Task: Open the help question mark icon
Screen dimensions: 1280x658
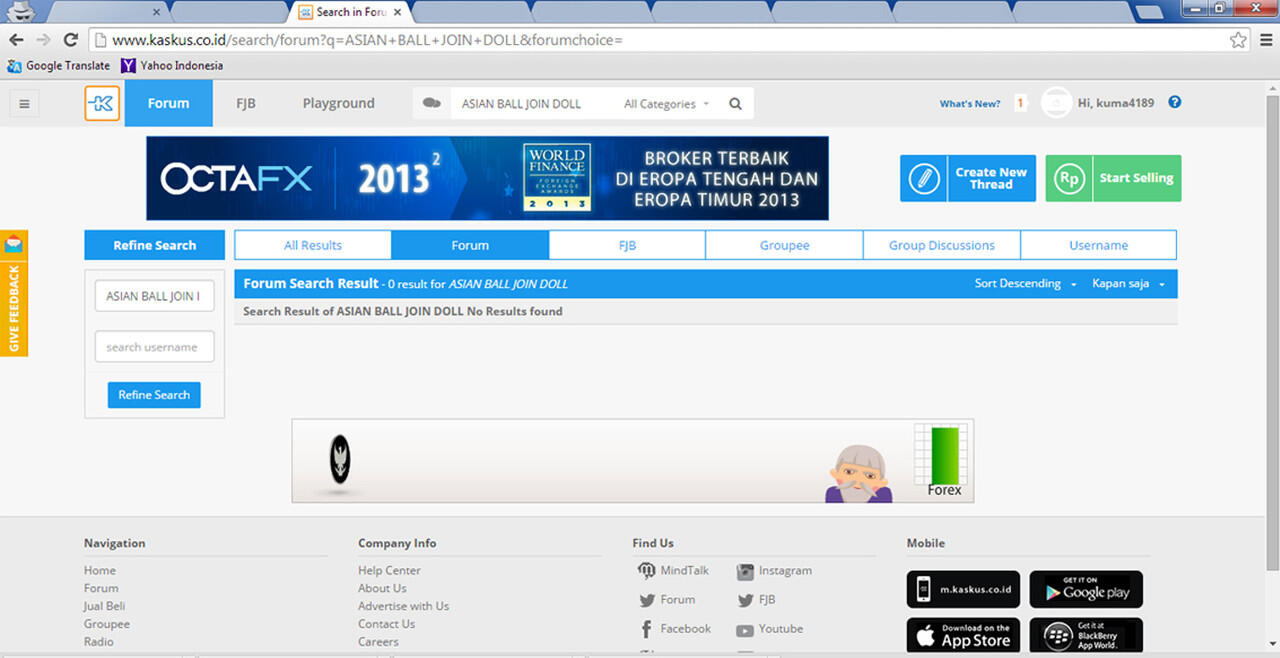Action: click(x=1175, y=102)
